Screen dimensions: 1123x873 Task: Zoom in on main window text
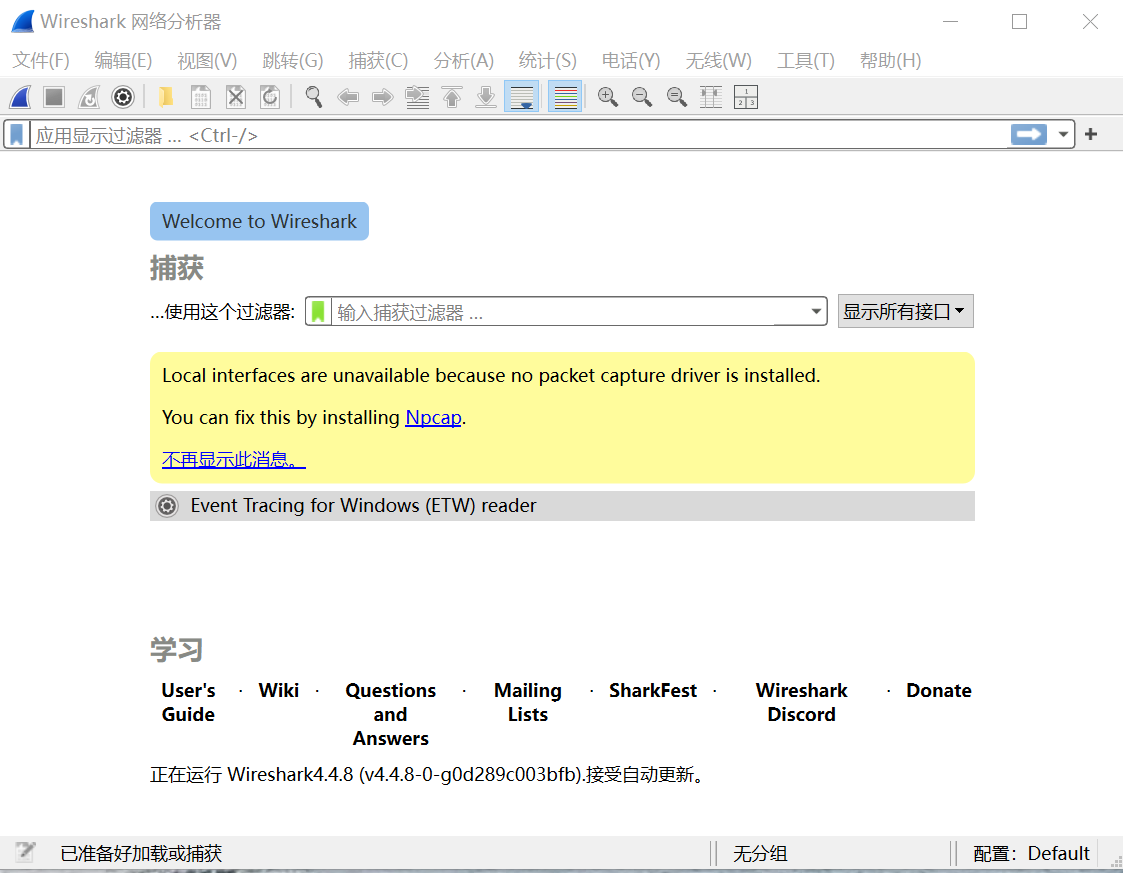608,97
